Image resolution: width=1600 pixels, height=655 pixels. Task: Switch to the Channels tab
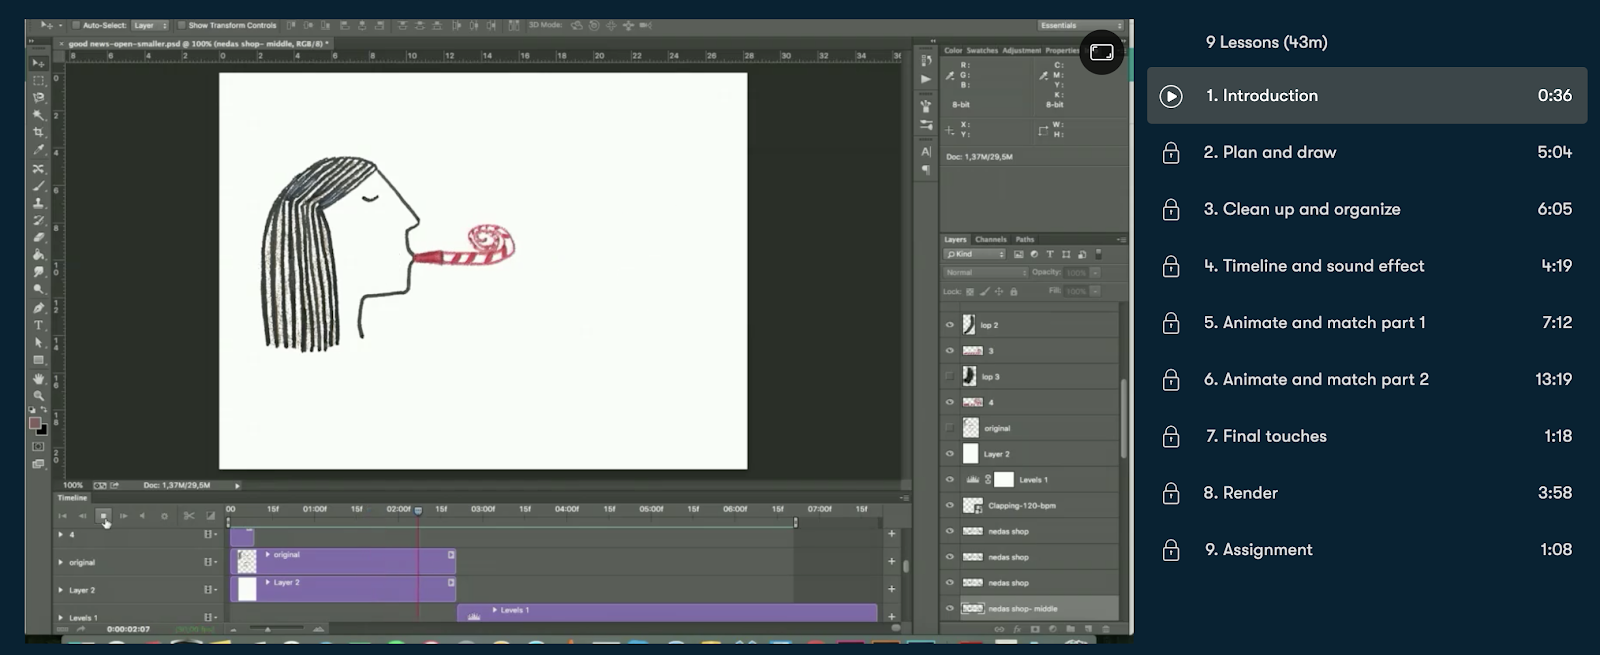991,239
